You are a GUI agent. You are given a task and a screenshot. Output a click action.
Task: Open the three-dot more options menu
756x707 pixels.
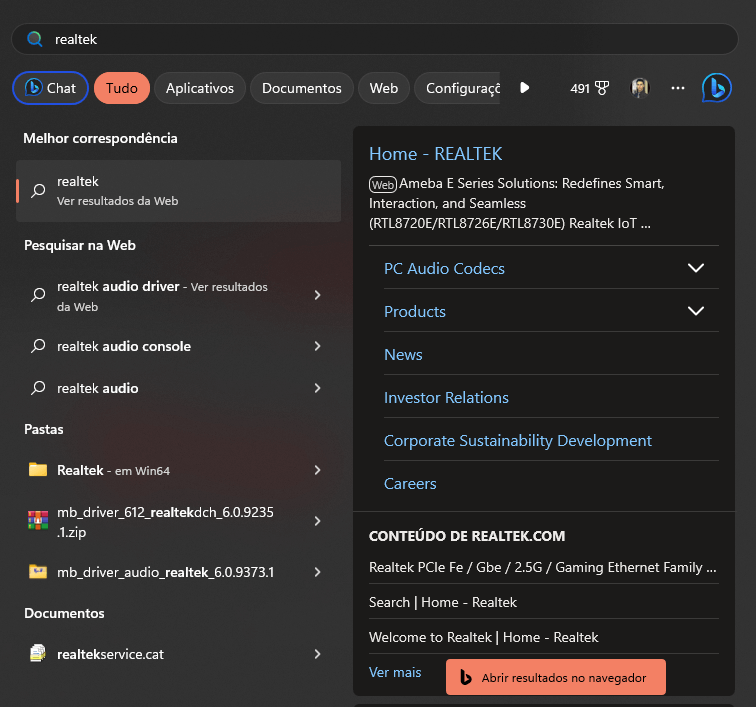point(677,88)
